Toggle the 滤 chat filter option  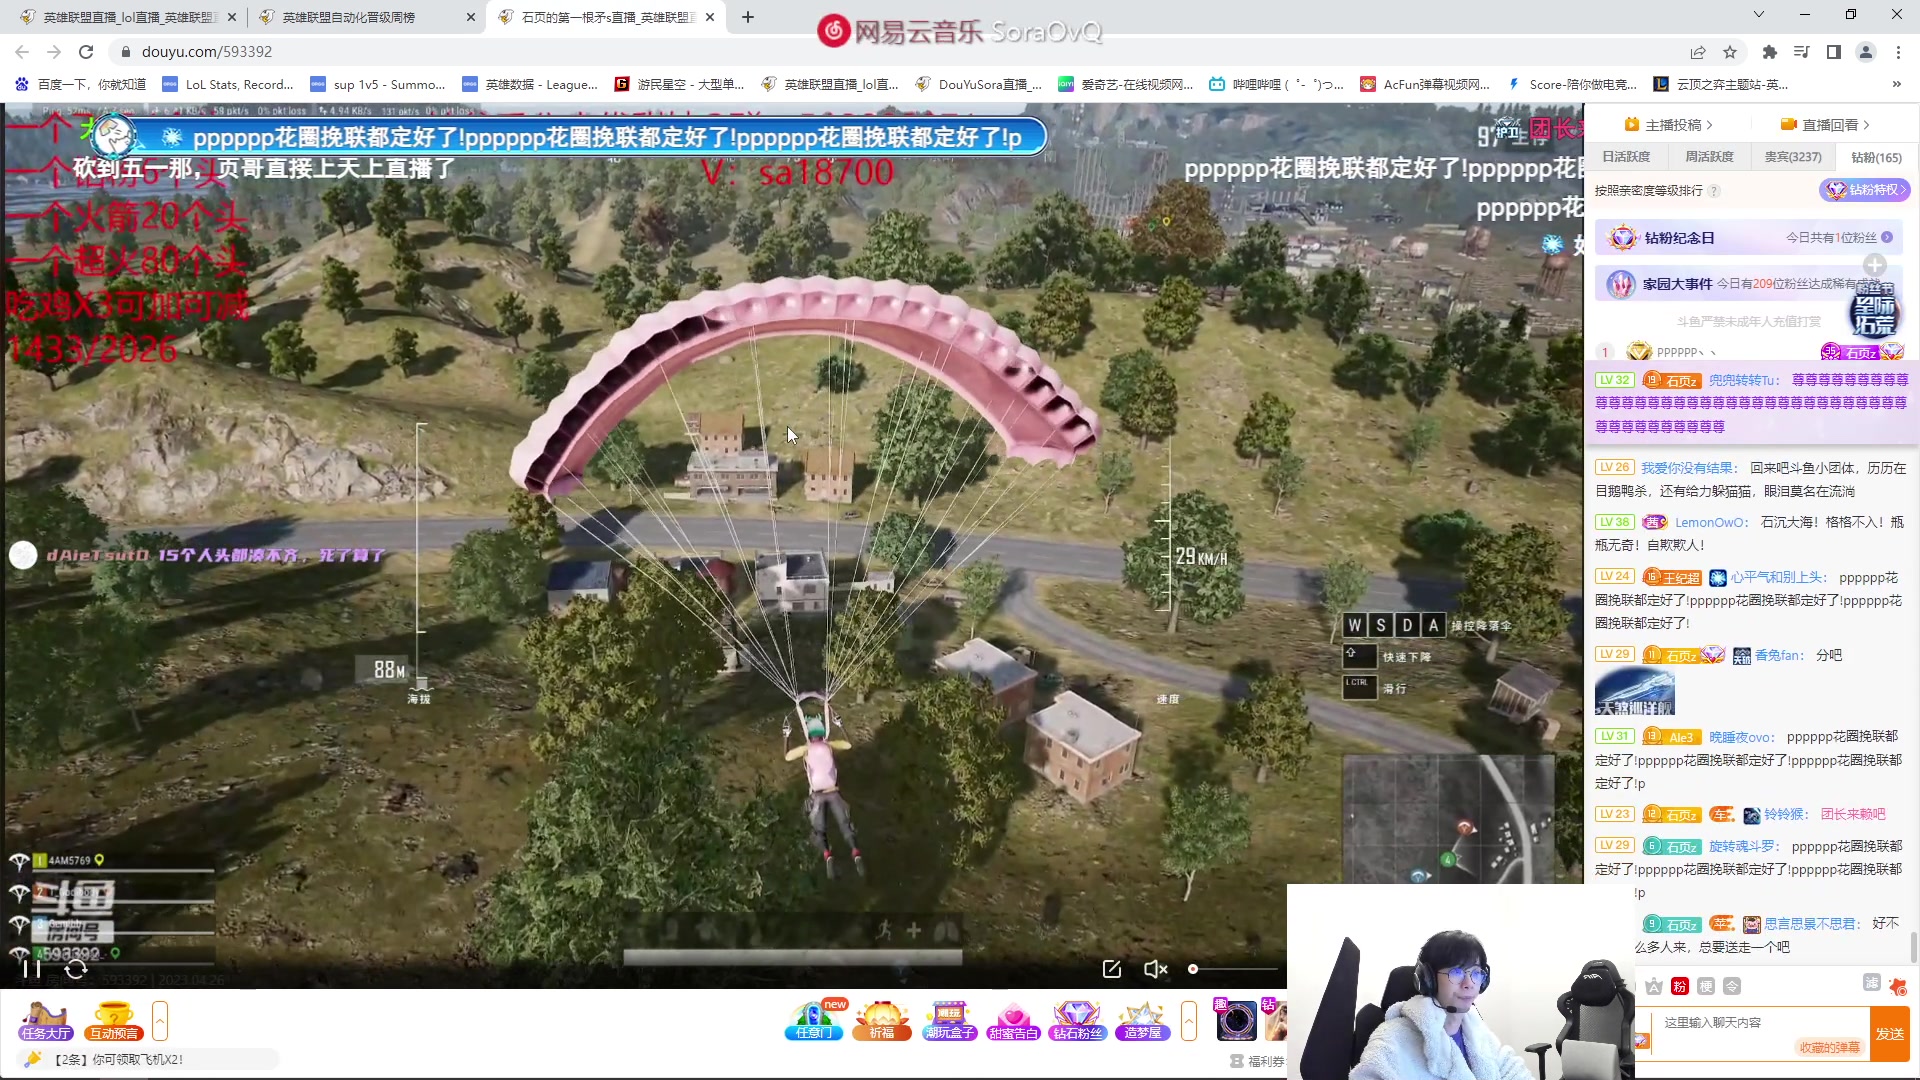[1872, 984]
